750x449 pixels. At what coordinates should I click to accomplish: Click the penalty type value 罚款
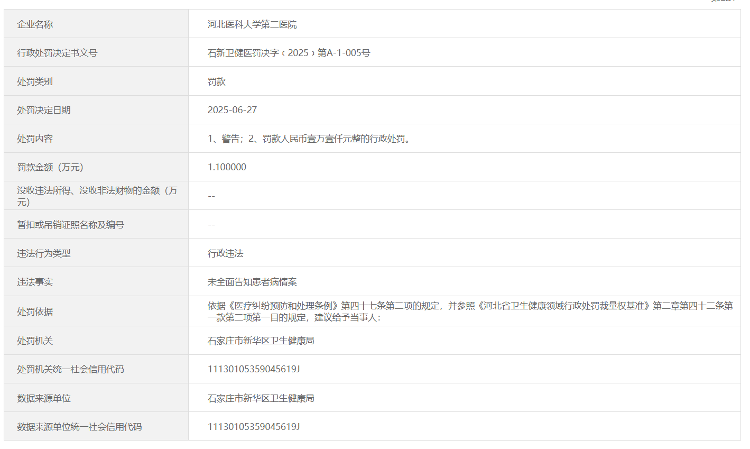pos(217,81)
